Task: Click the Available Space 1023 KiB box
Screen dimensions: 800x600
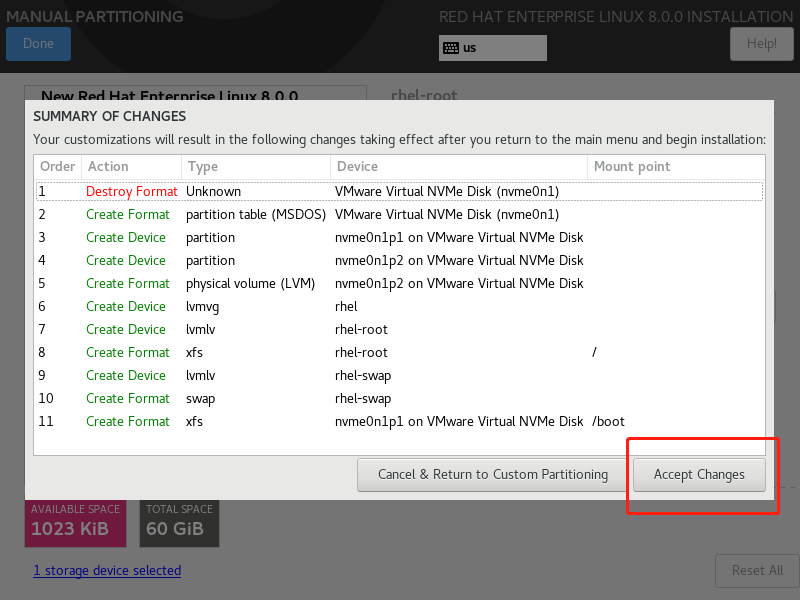Action: 76,523
